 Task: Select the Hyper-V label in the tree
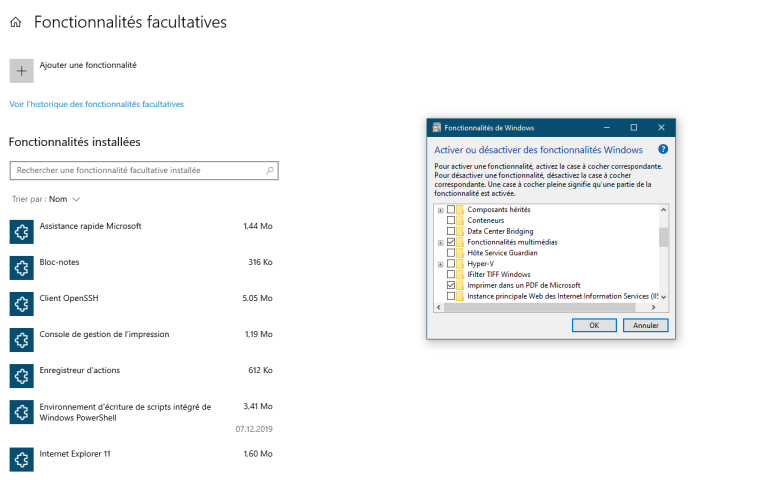[480, 264]
